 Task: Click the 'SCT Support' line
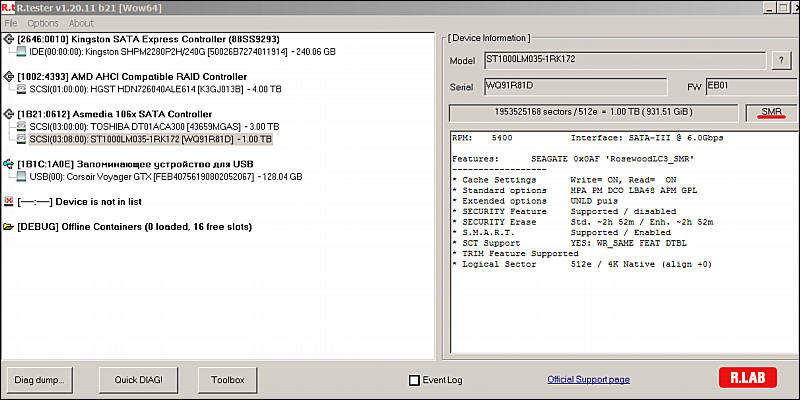[x=569, y=243]
